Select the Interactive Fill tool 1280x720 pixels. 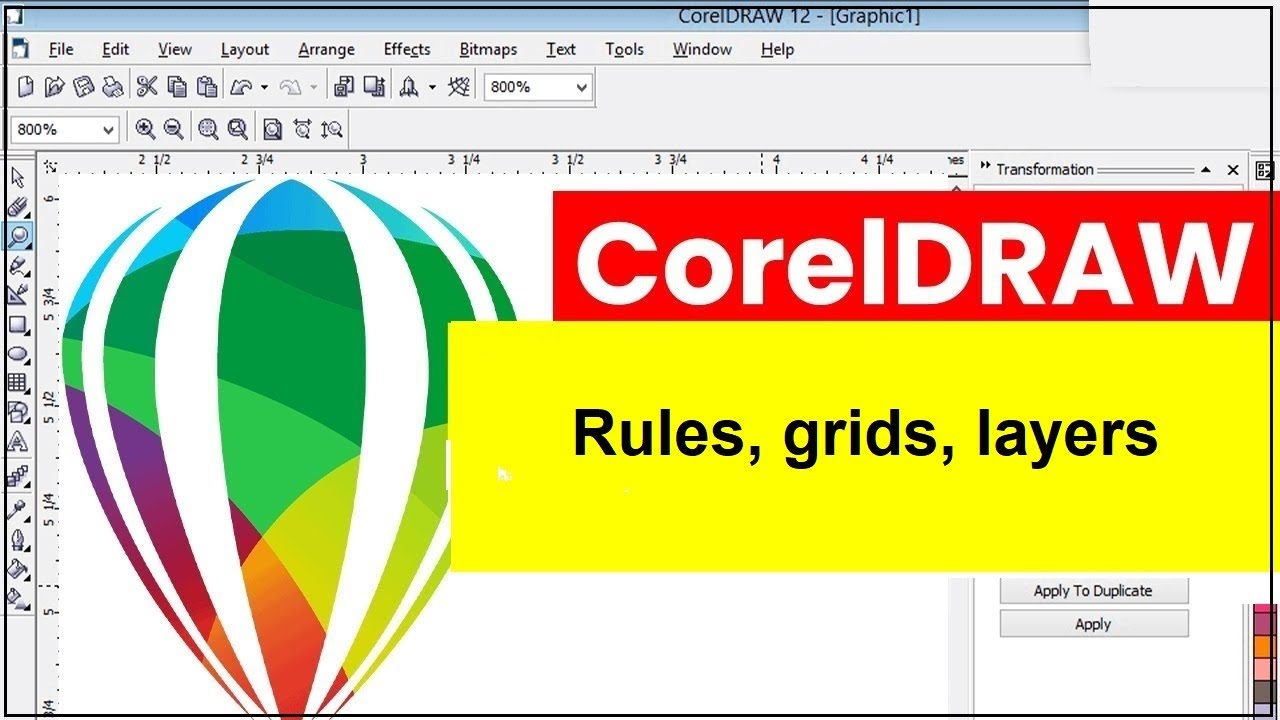(x=18, y=599)
